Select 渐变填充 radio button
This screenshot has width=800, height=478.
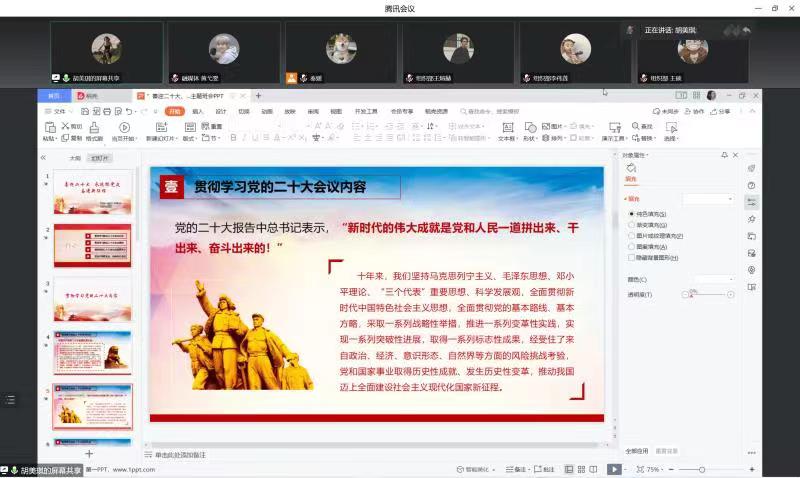pyautogui.click(x=631, y=225)
